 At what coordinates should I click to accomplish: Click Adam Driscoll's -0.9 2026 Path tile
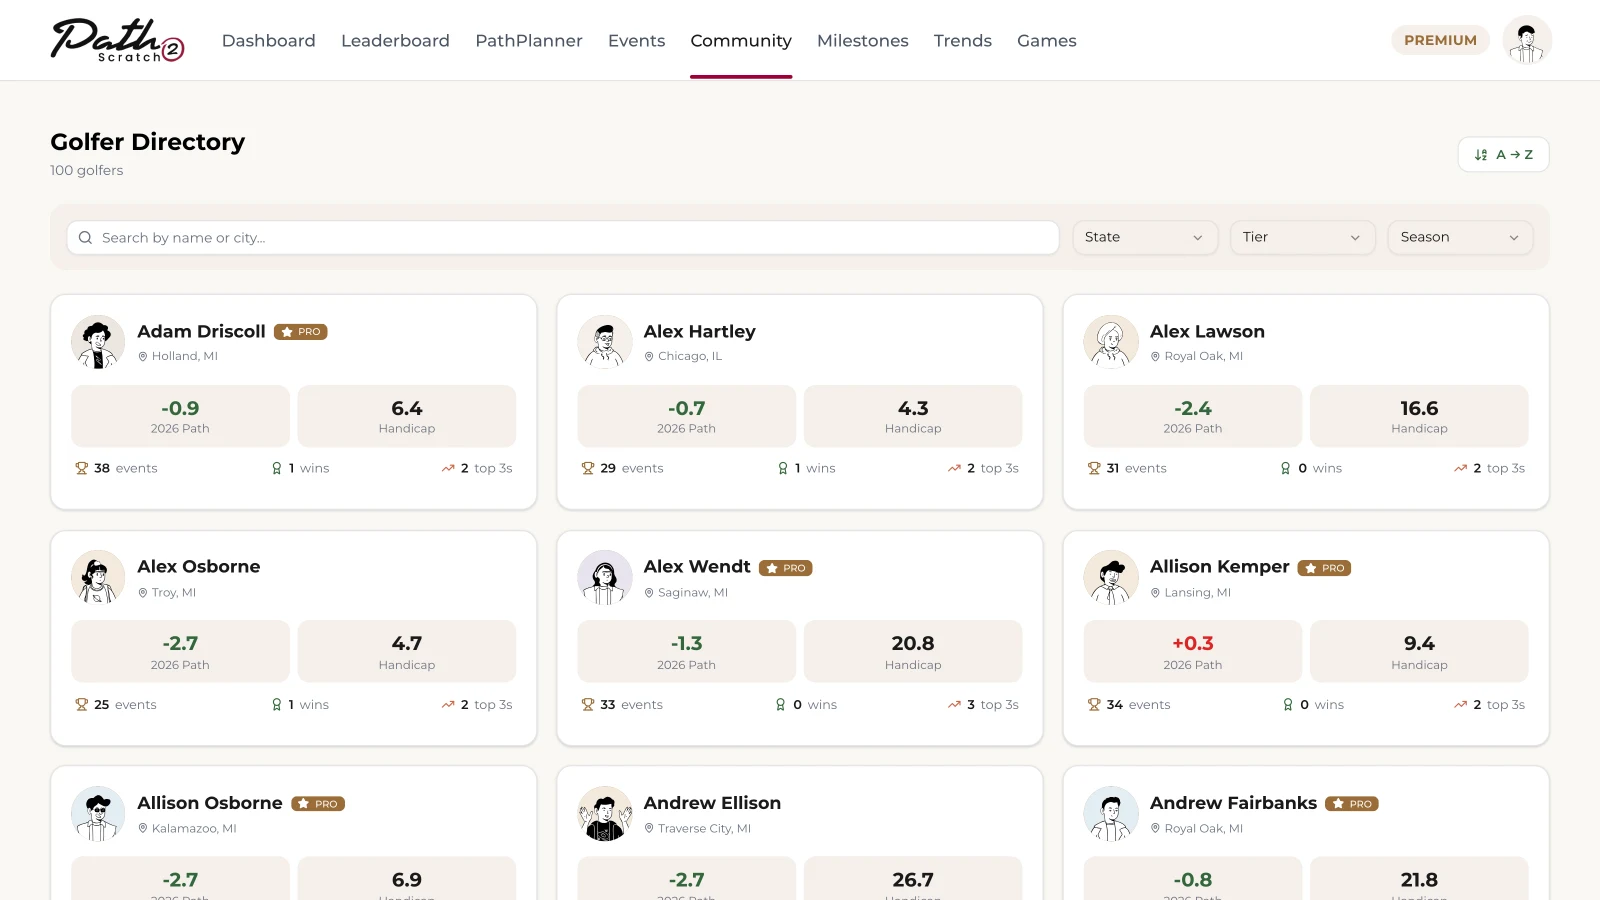[x=180, y=416]
